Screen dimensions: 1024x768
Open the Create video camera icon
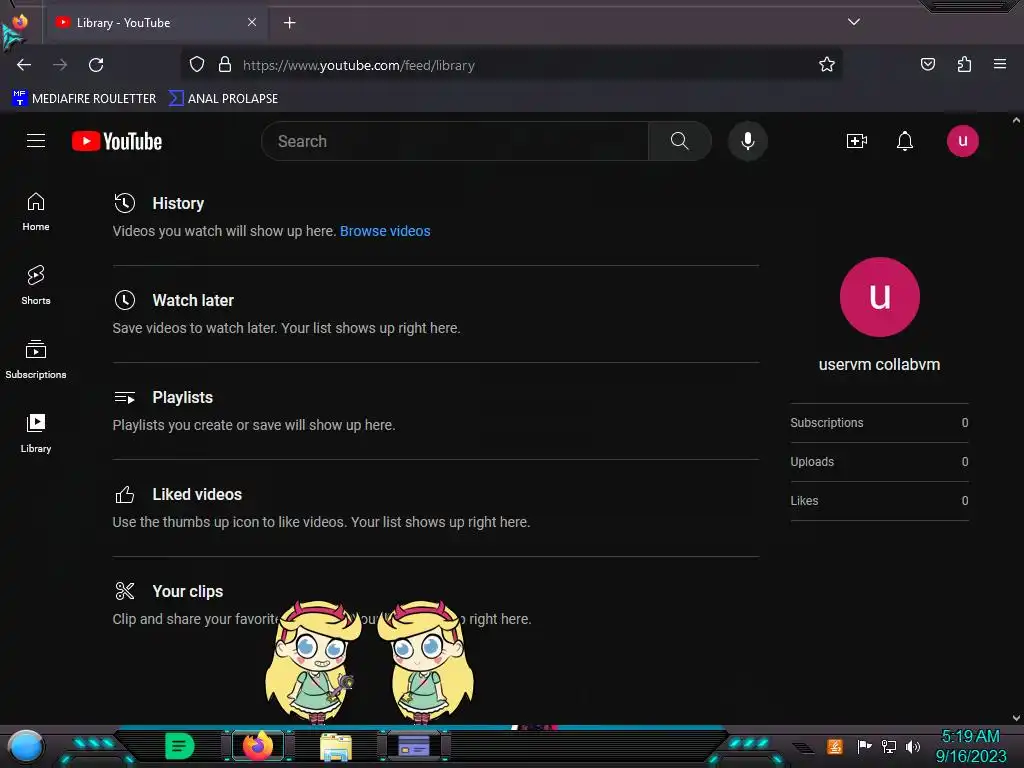[856, 141]
